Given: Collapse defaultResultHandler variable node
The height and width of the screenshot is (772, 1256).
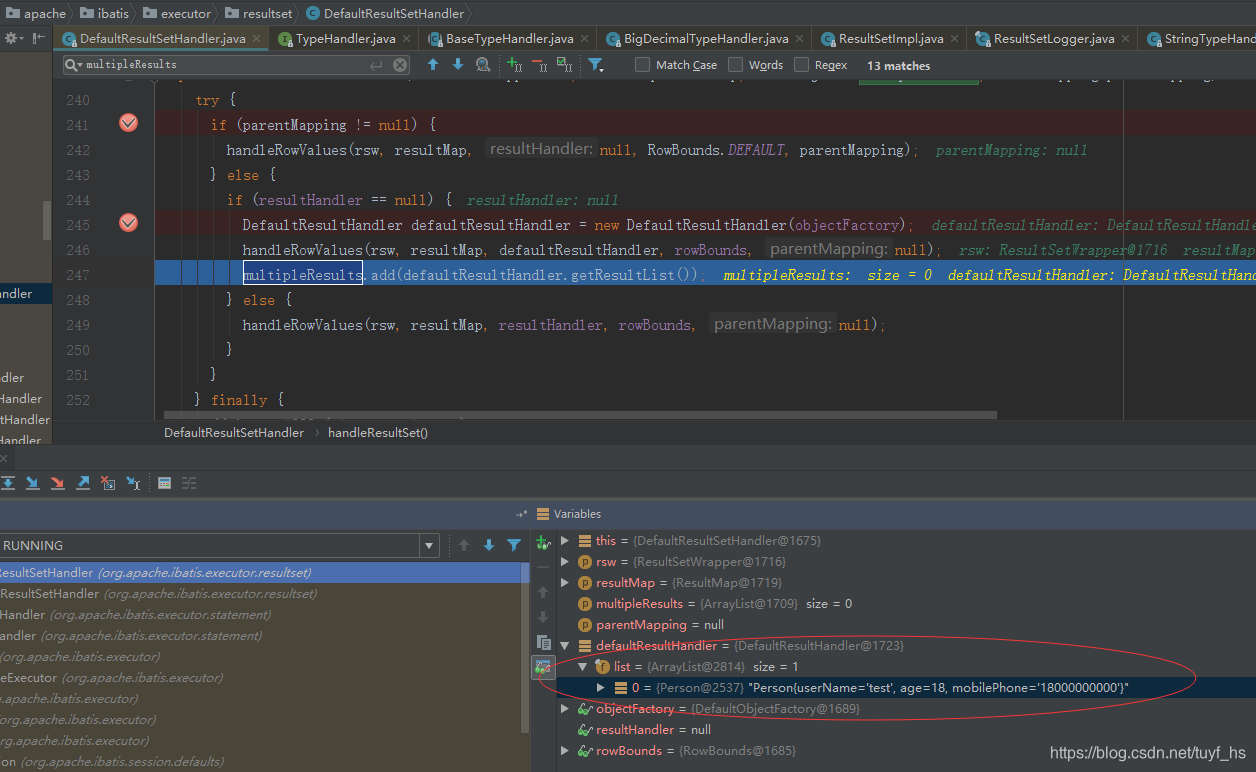Looking at the screenshot, I should click(565, 646).
